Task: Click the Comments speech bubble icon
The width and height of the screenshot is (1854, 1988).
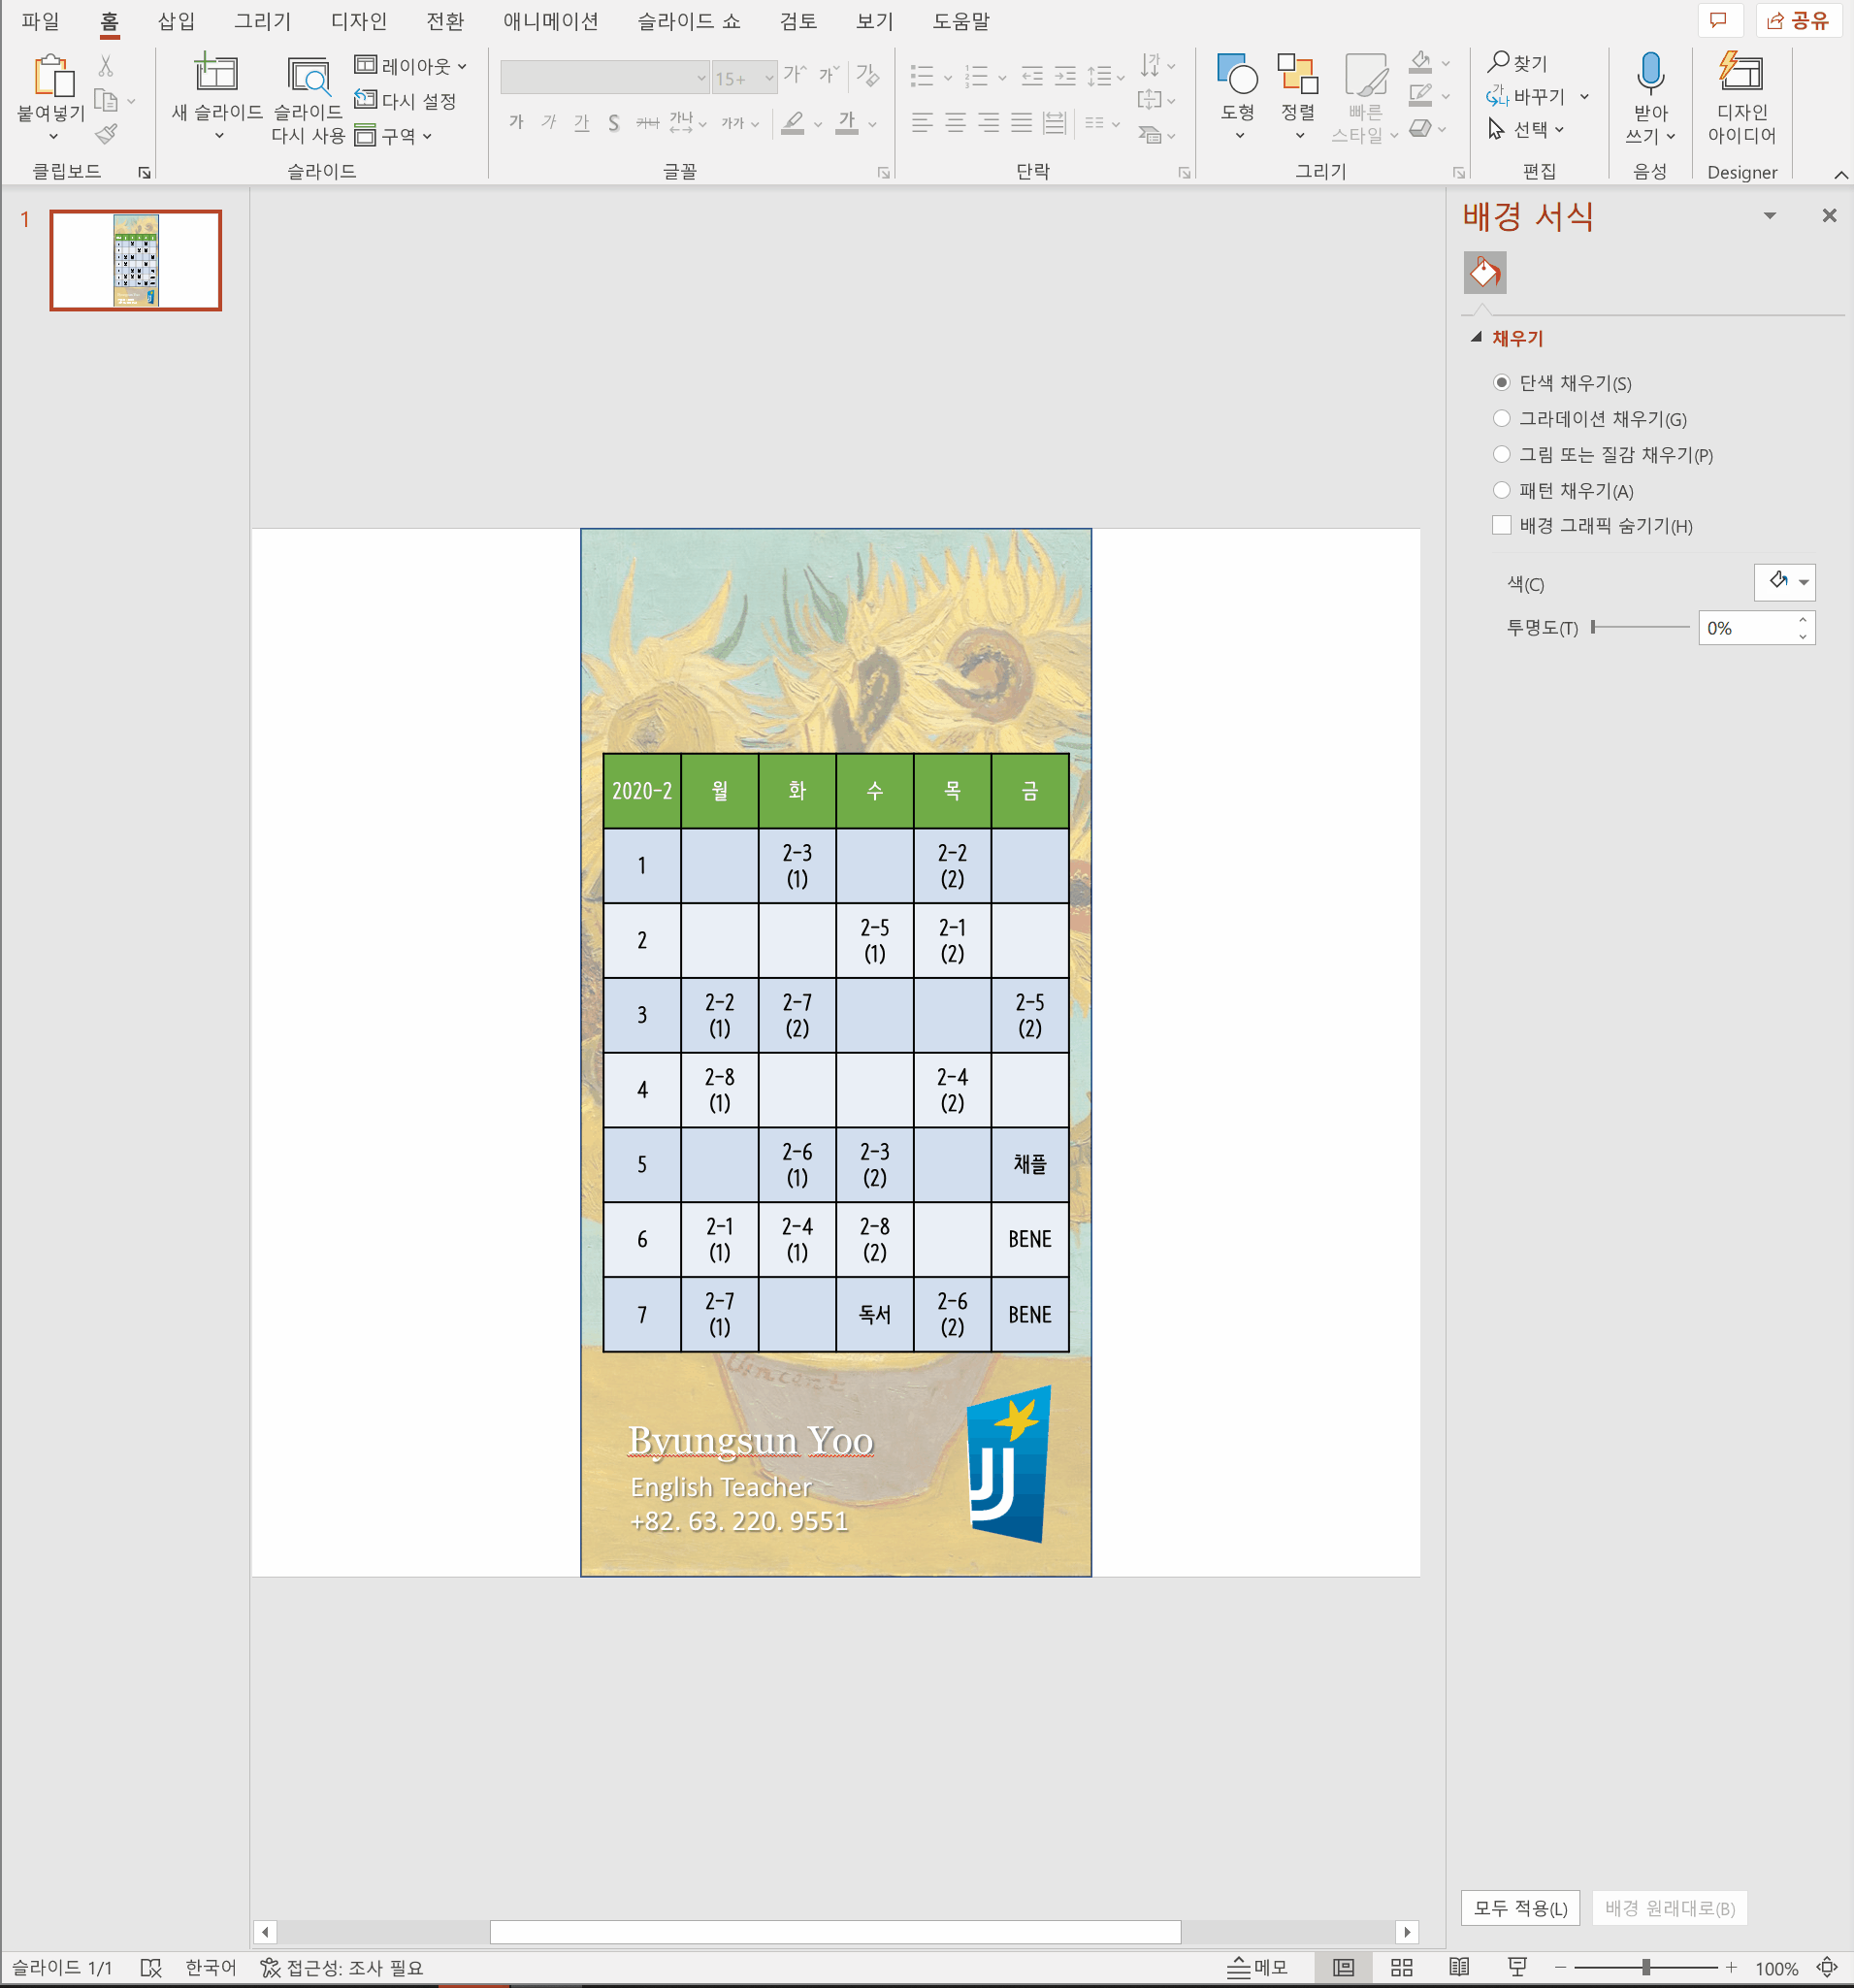Action: click(x=1718, y=20)
